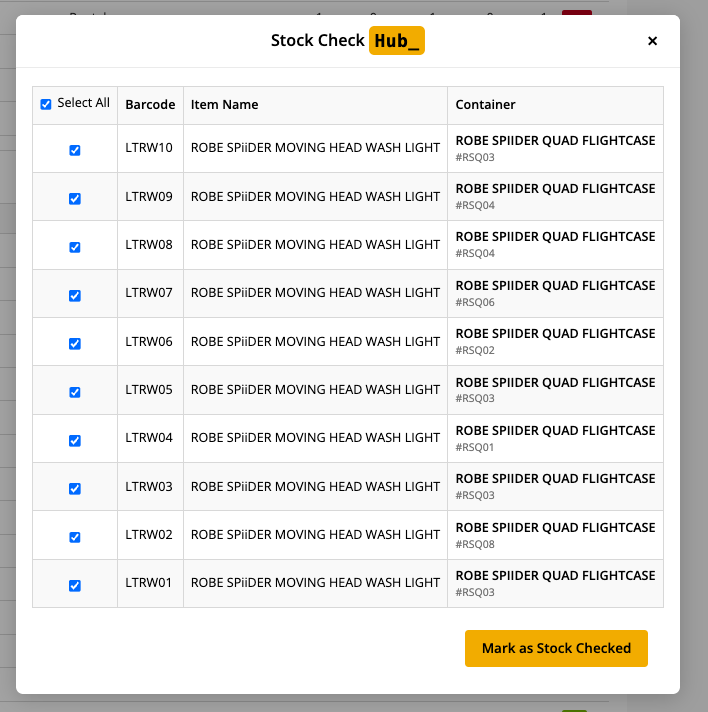
Task: Click the item name in LTRW07 row
Action: pos(315,292)
